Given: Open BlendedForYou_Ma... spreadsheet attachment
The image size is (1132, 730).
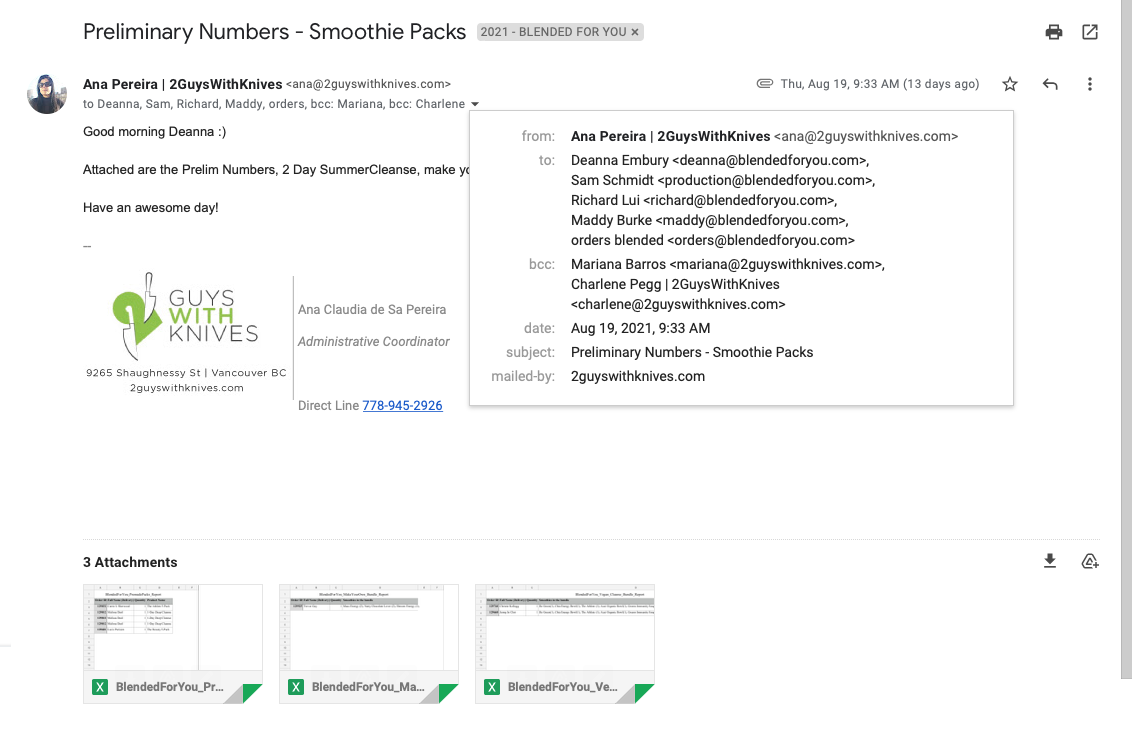Looking at the screenshot, I should click(x=369, y=643).
